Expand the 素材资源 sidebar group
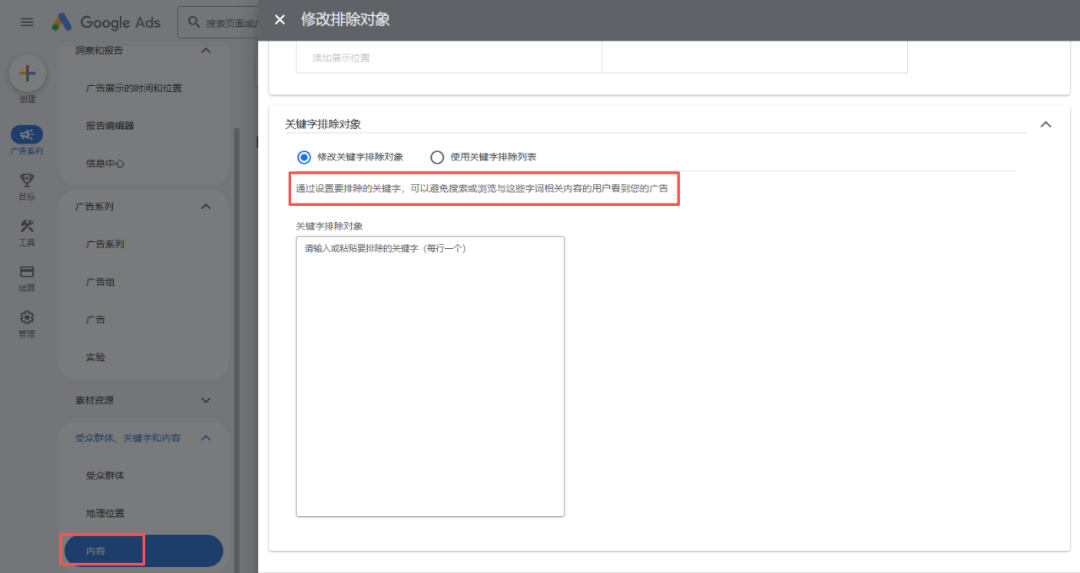The width and height of the screenshot is (1080, 573). click(206, 400)
